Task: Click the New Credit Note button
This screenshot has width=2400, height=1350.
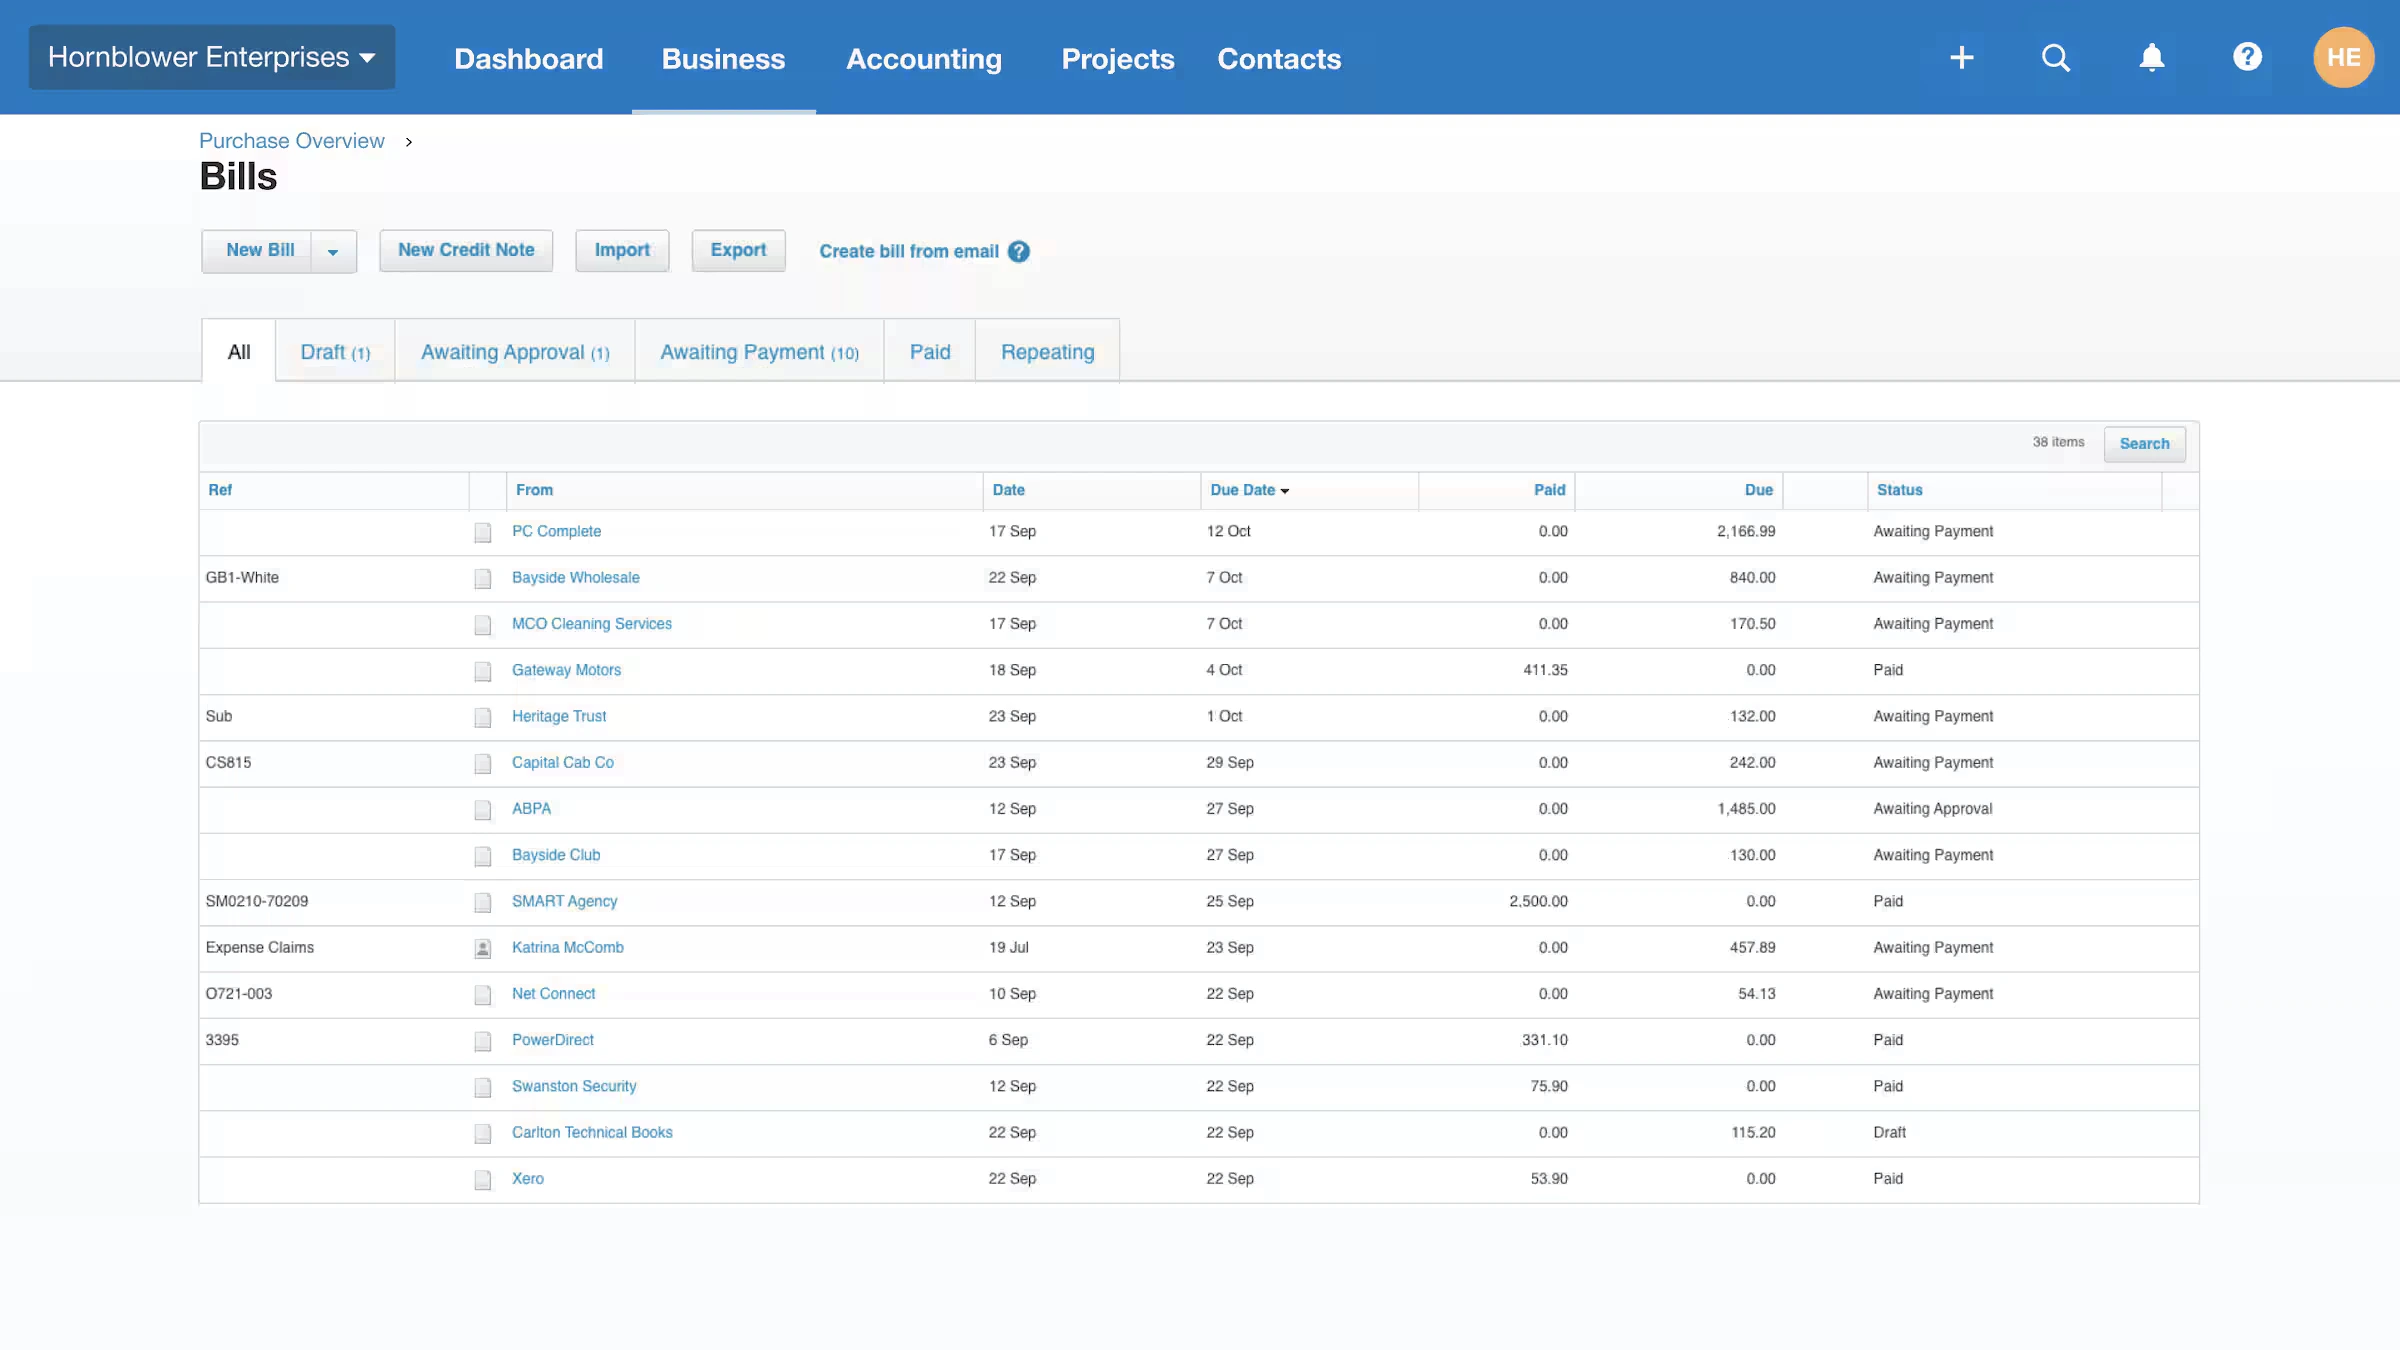Action: click(x=466, y=250)
